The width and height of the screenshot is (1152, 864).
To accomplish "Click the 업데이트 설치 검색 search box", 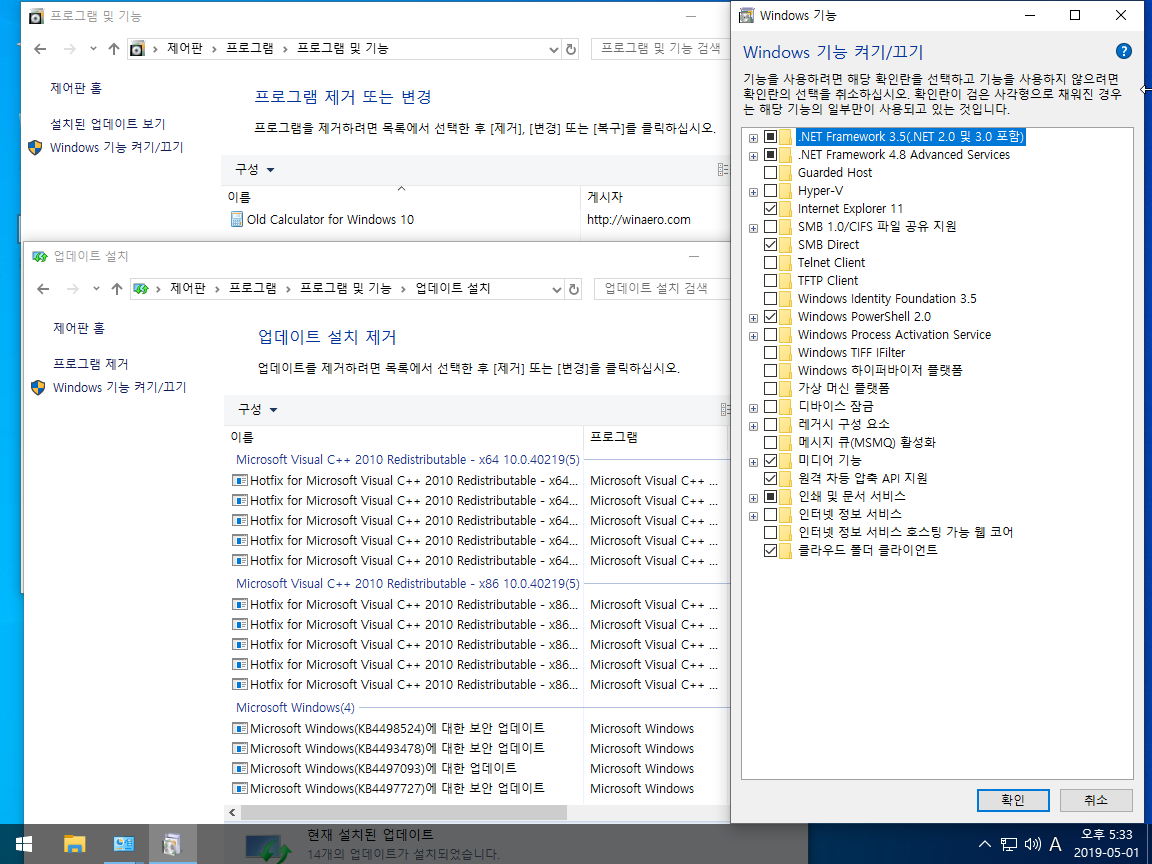I will [662, 289].
